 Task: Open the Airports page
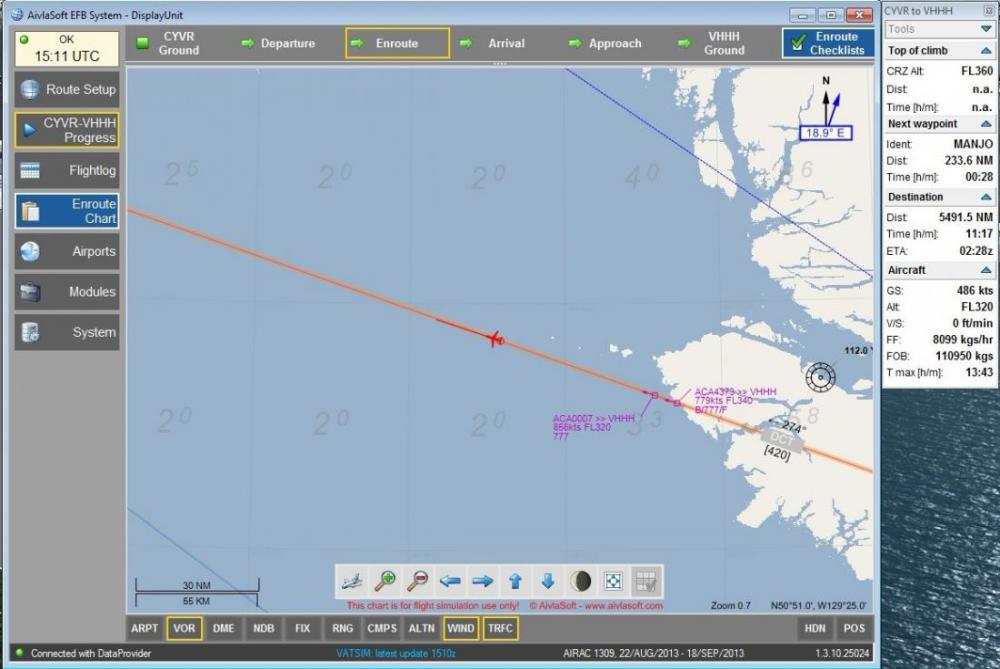[67, 251]
